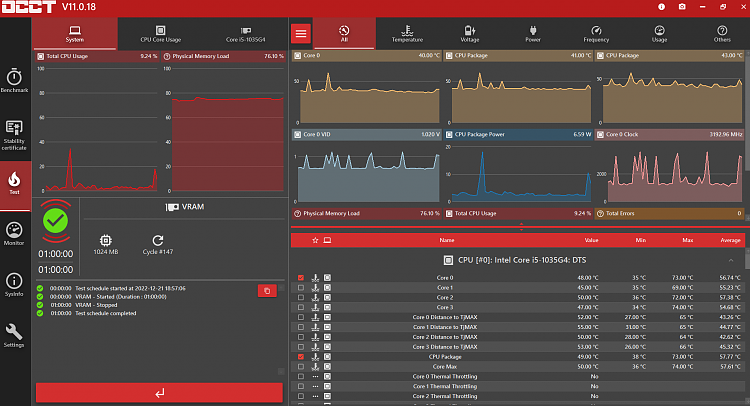750x406 pixels.
Task: Switch to the CPU Core Usage tab
Action: [160, 33]
